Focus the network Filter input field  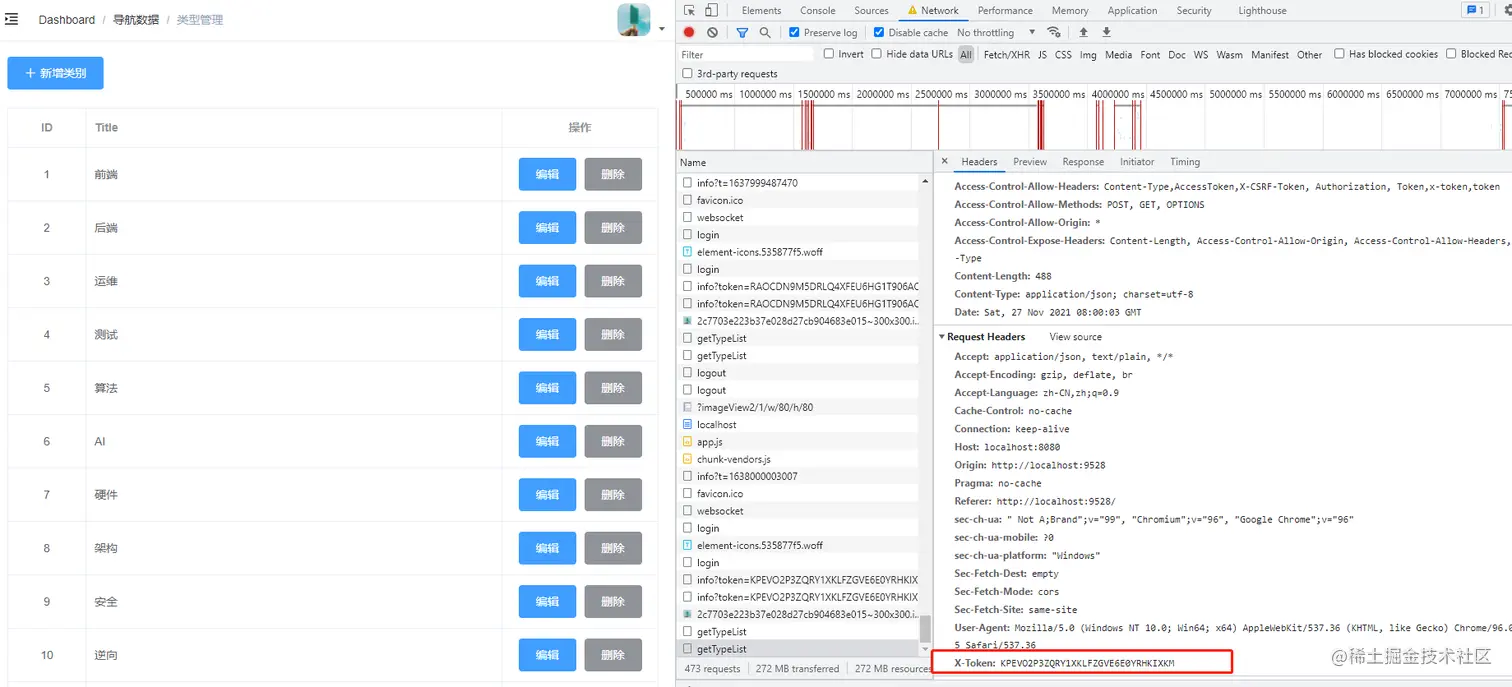pyautogui.click(x=746, y=54)
